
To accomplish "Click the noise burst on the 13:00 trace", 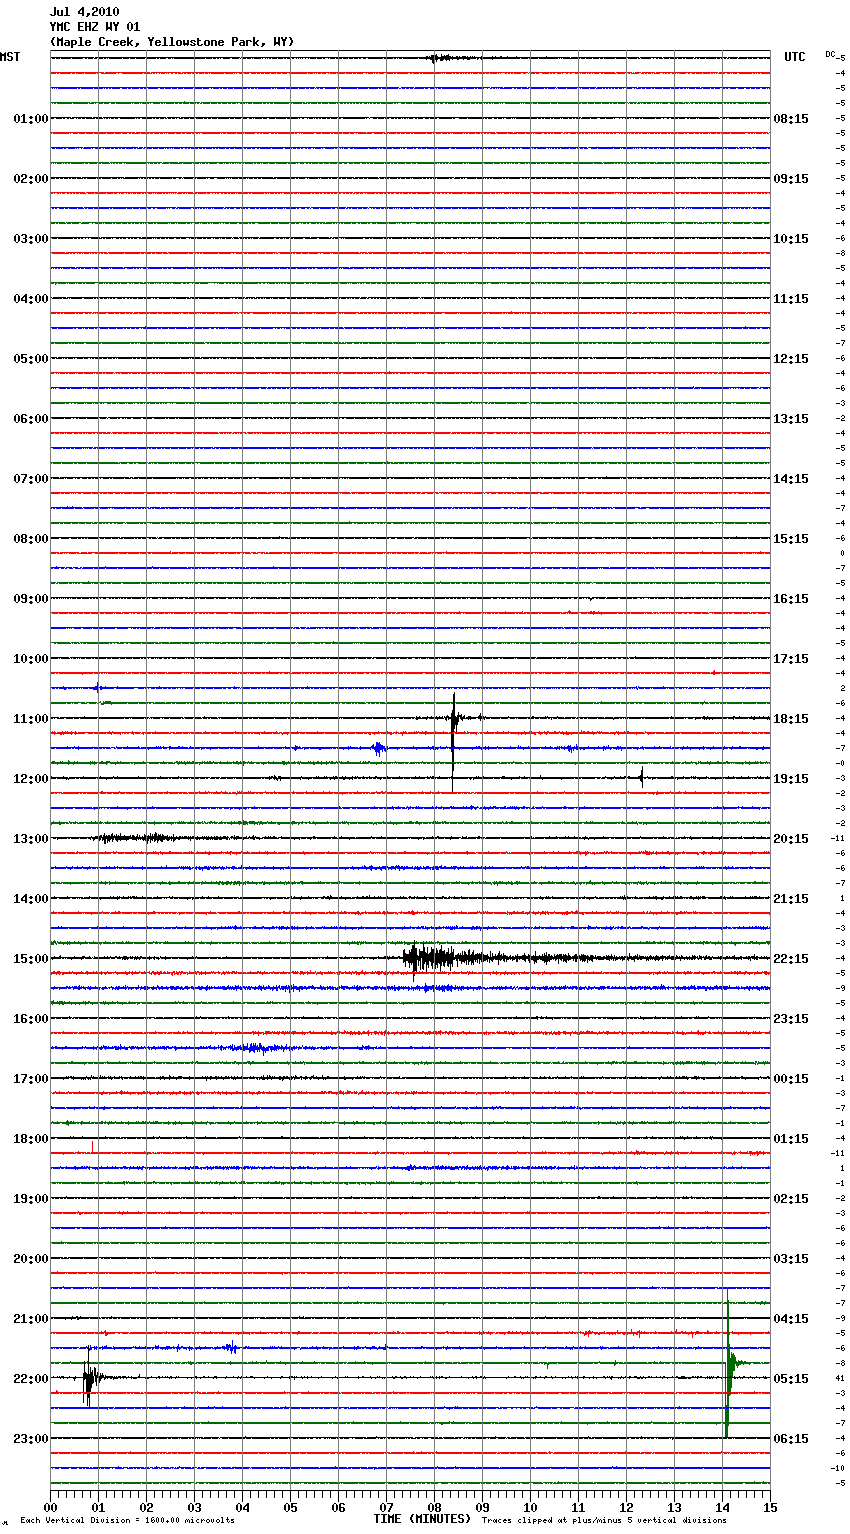I will (135, 838).
